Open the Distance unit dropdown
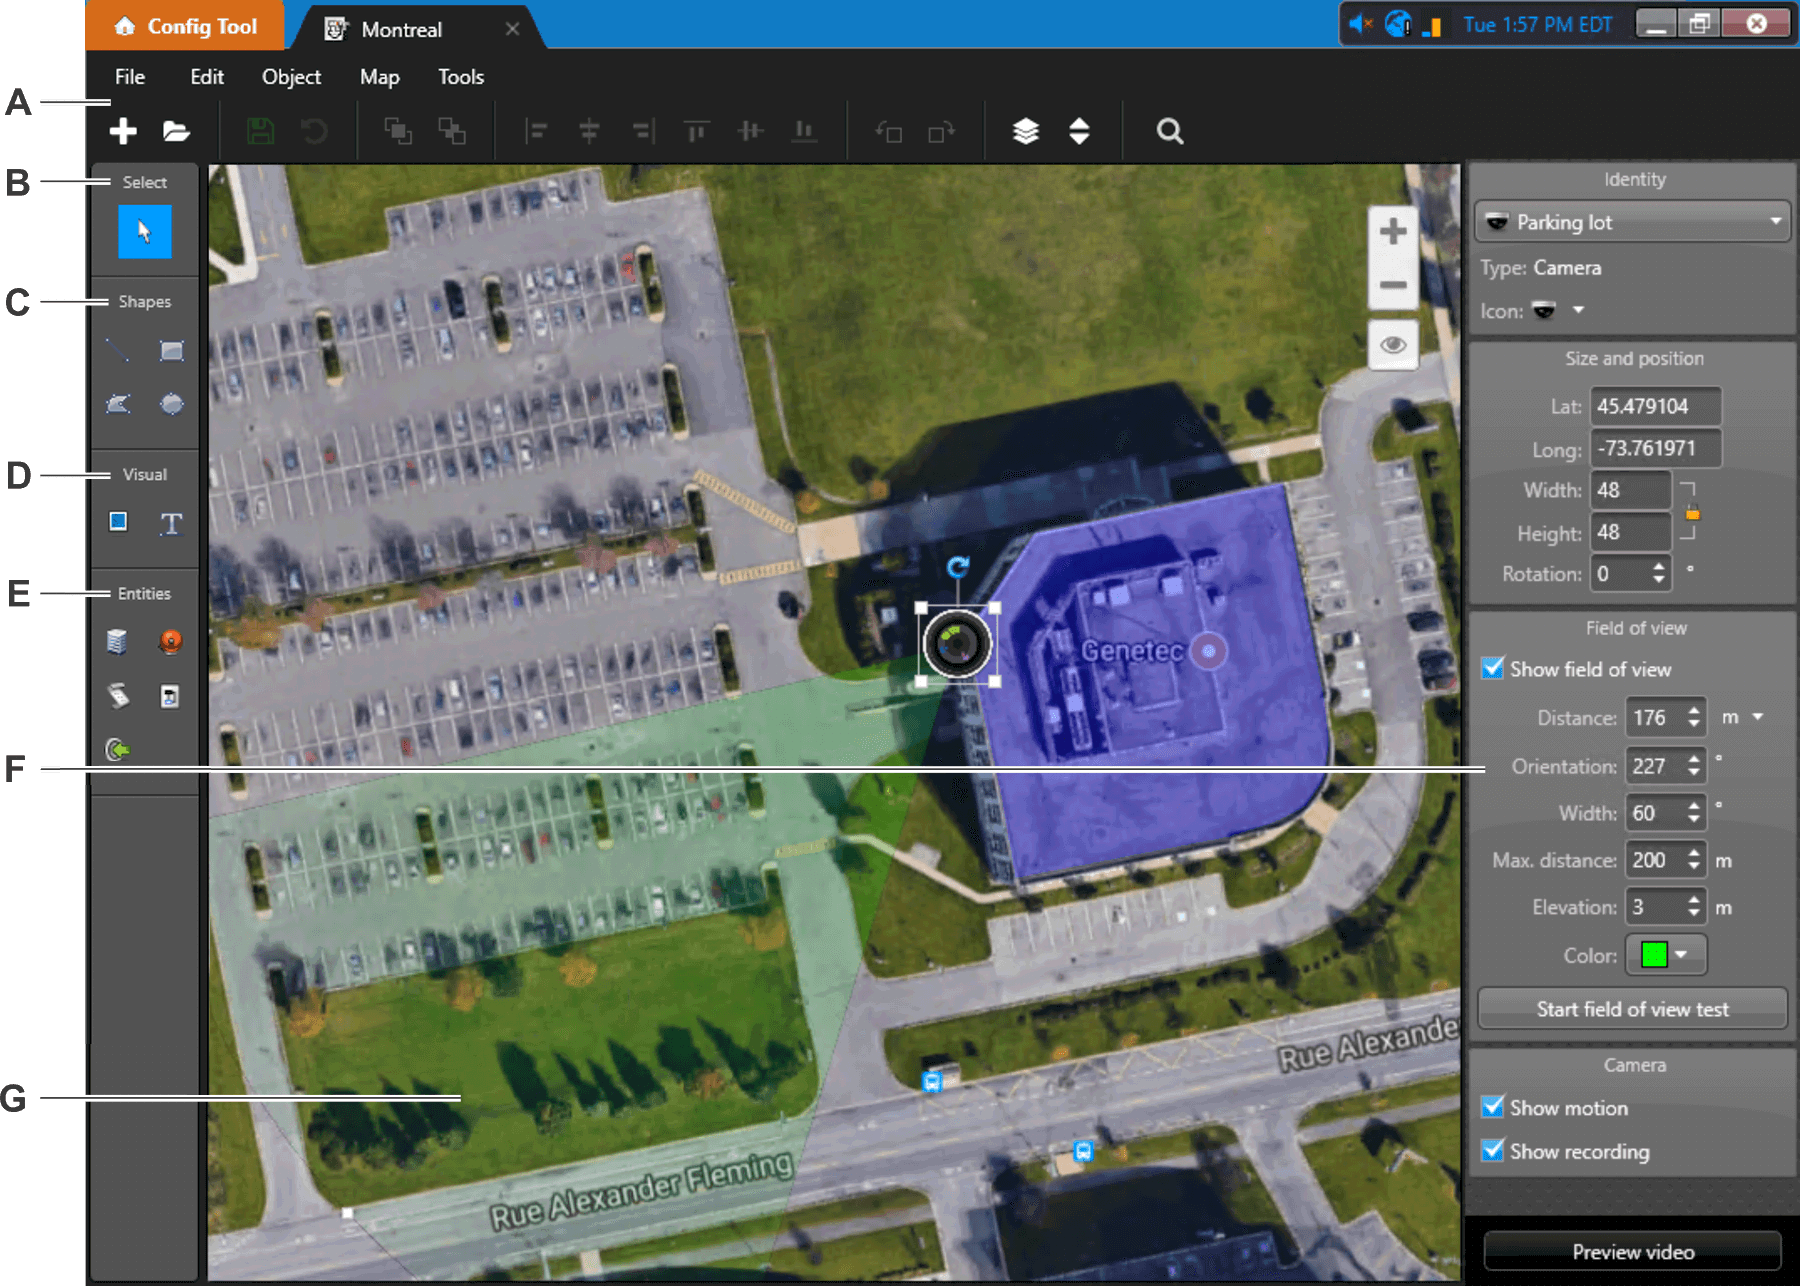 [x=1757, y=717]
